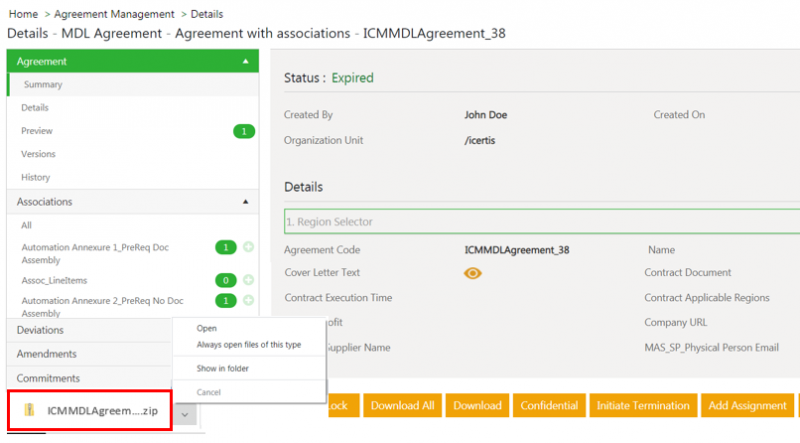Expand the Amendments section
This screenshot has height=443, width=800.
pyautogui.click(x=89, y=354)
